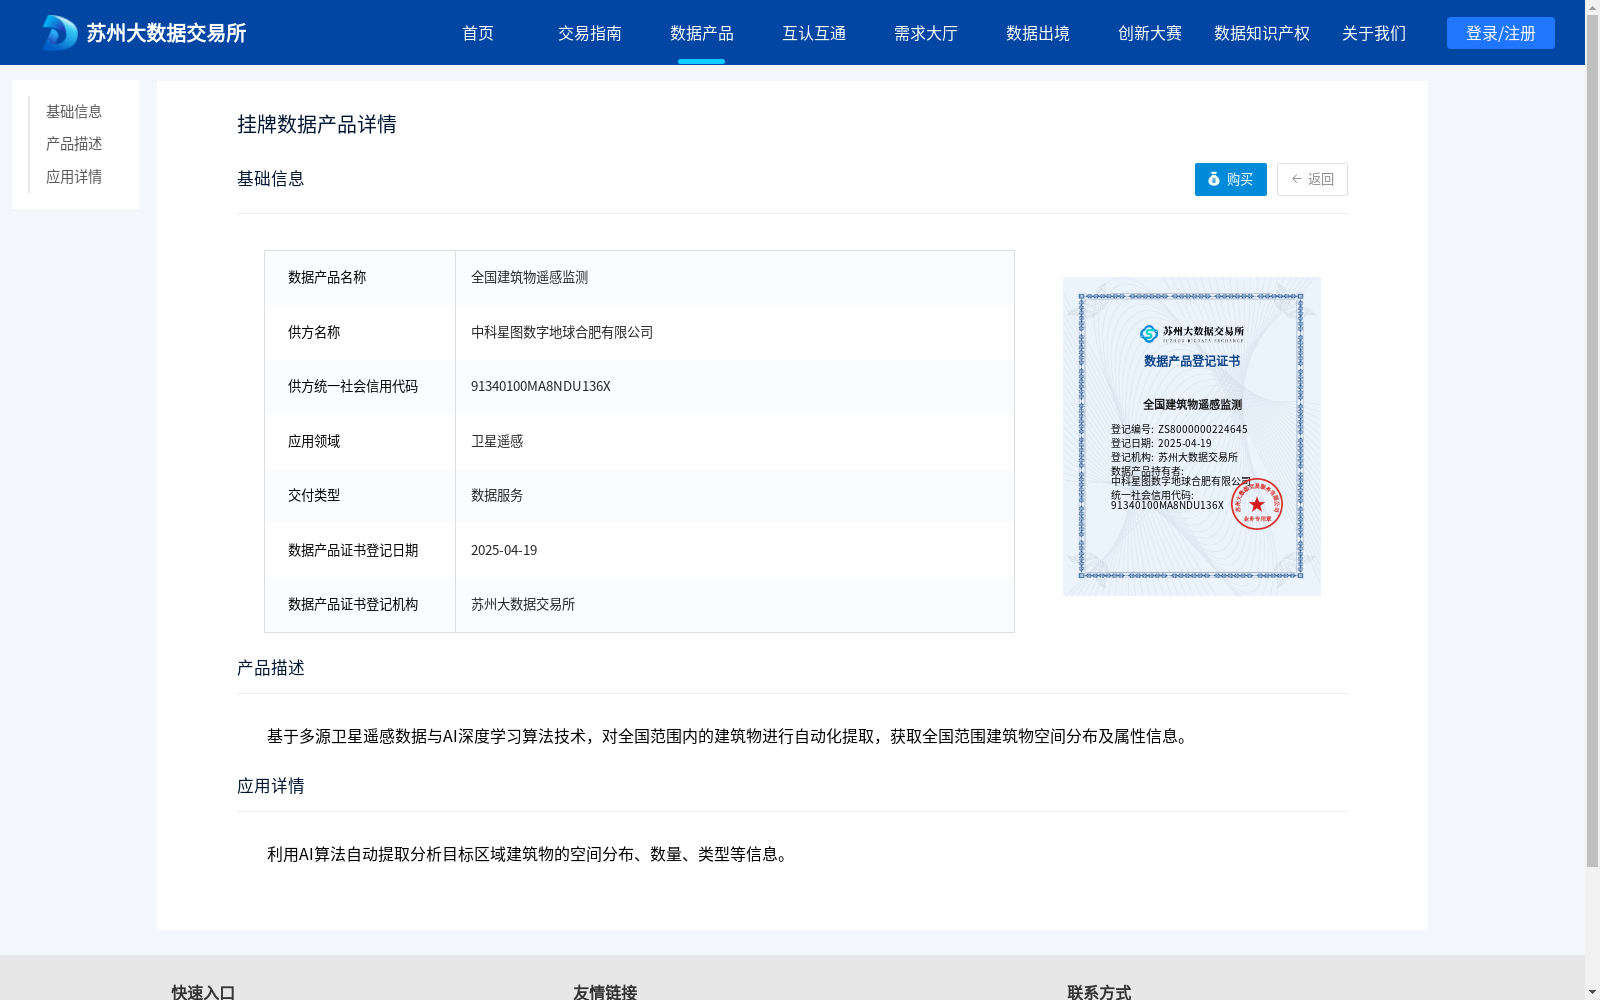
Task: Click the 挂牌数据产品详情 page title
Action: (317, 124)
